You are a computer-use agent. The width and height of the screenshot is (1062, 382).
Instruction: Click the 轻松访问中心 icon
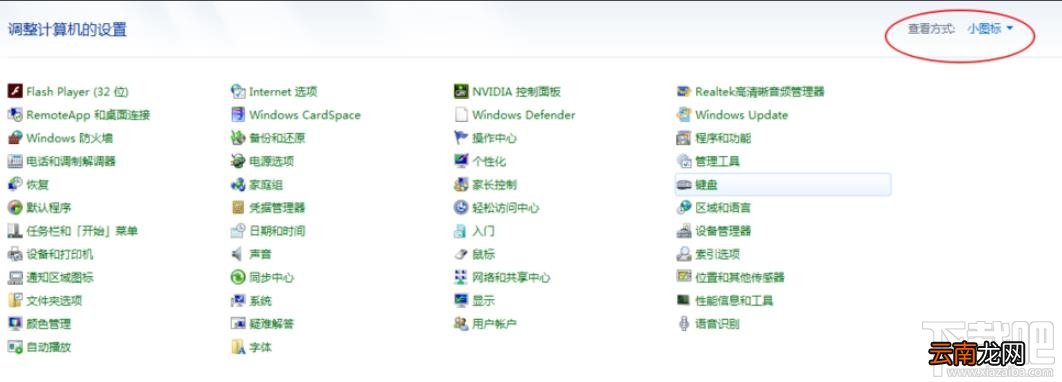coord(461,207)
